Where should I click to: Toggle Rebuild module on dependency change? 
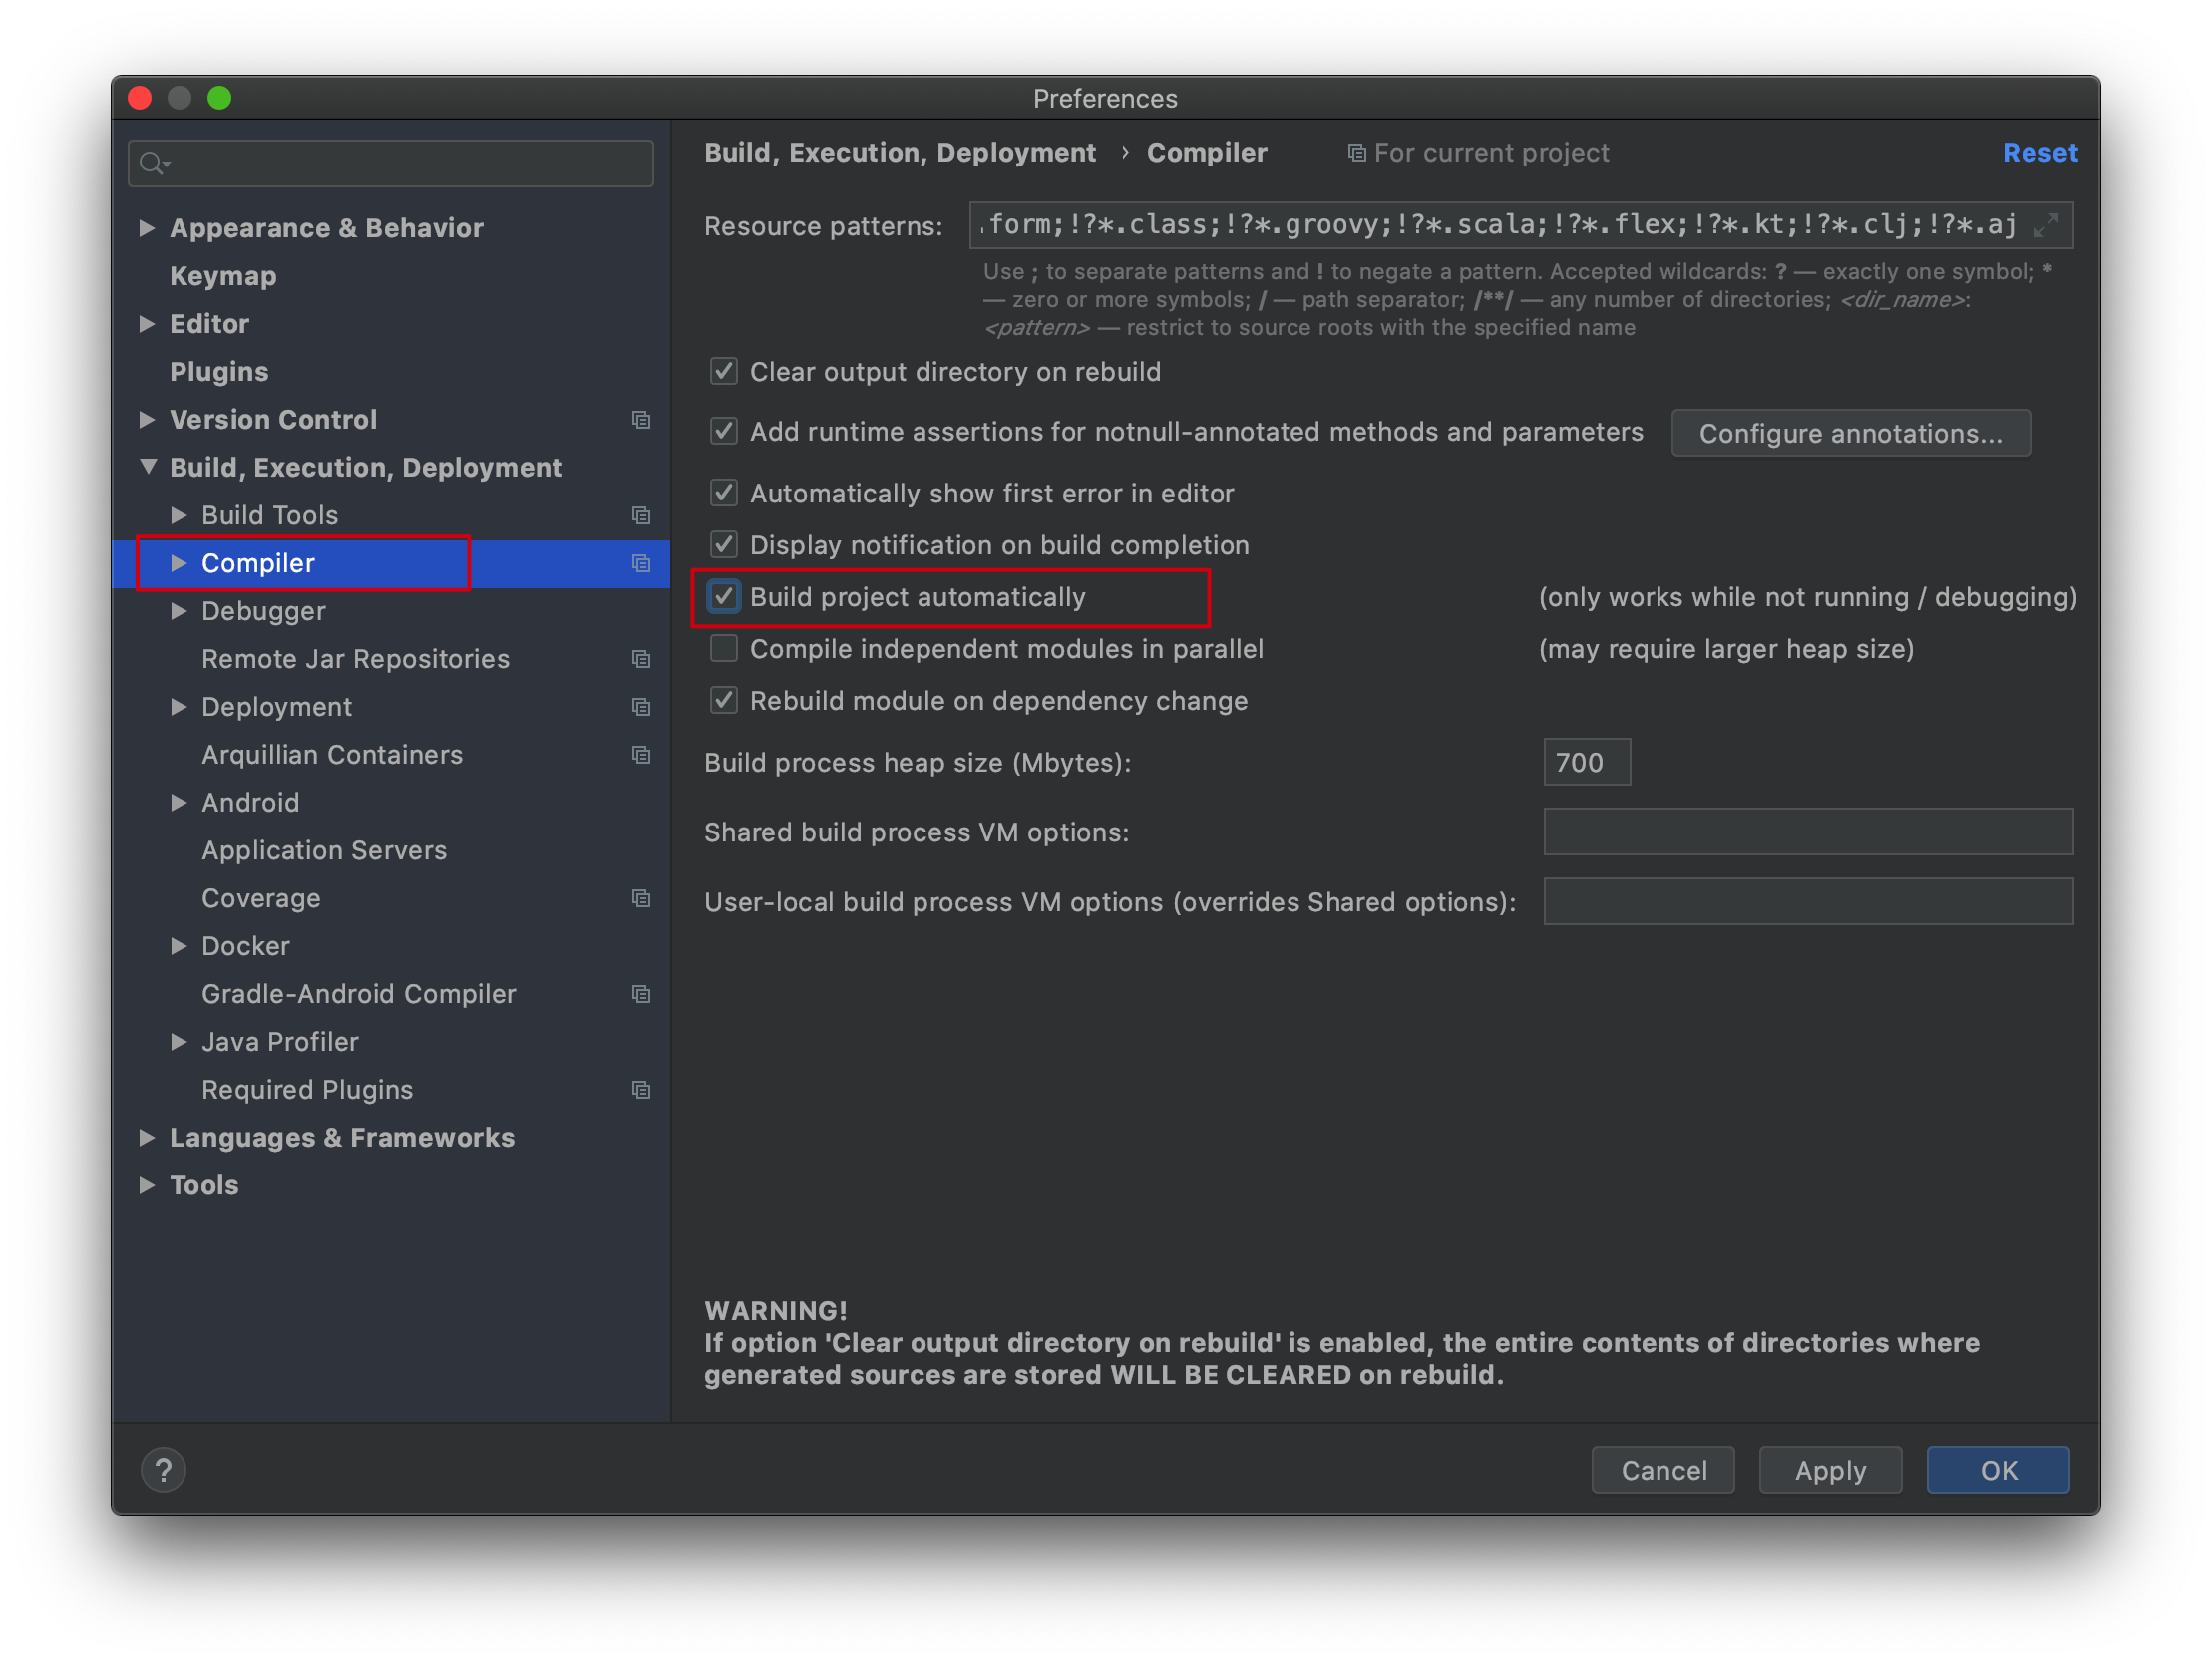point(724,702)
